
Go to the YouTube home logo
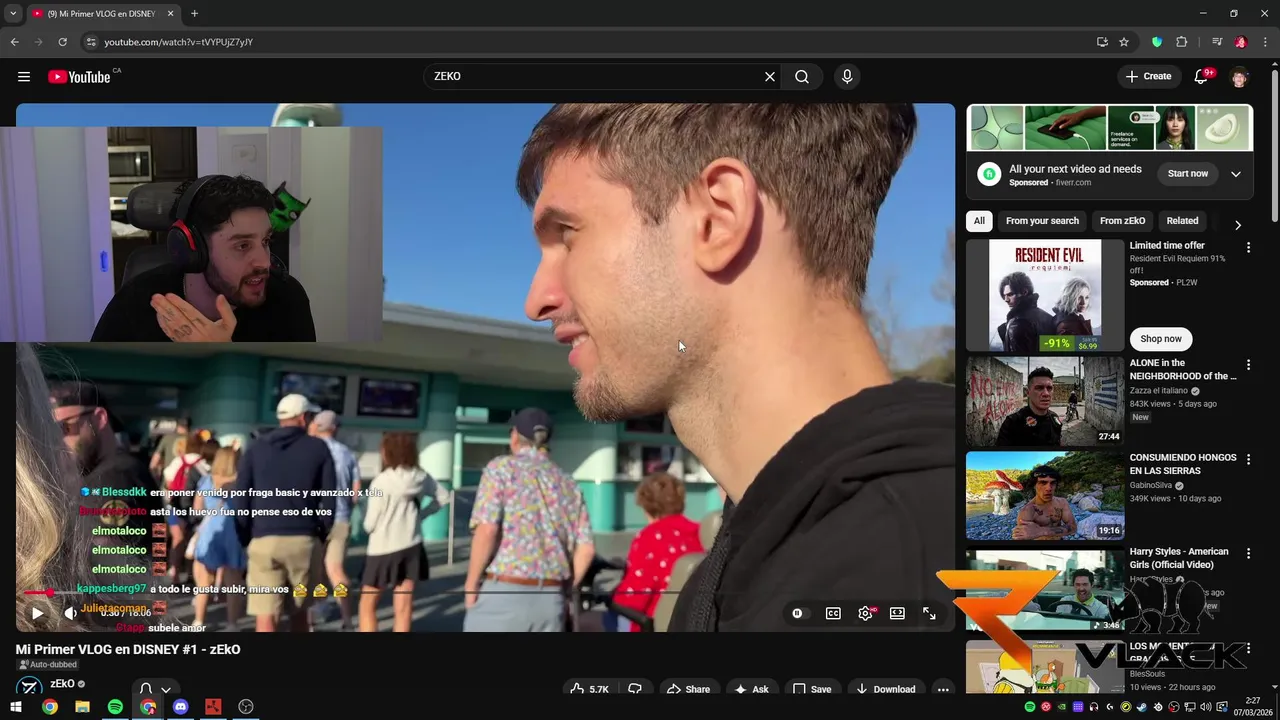pos(79,77)
